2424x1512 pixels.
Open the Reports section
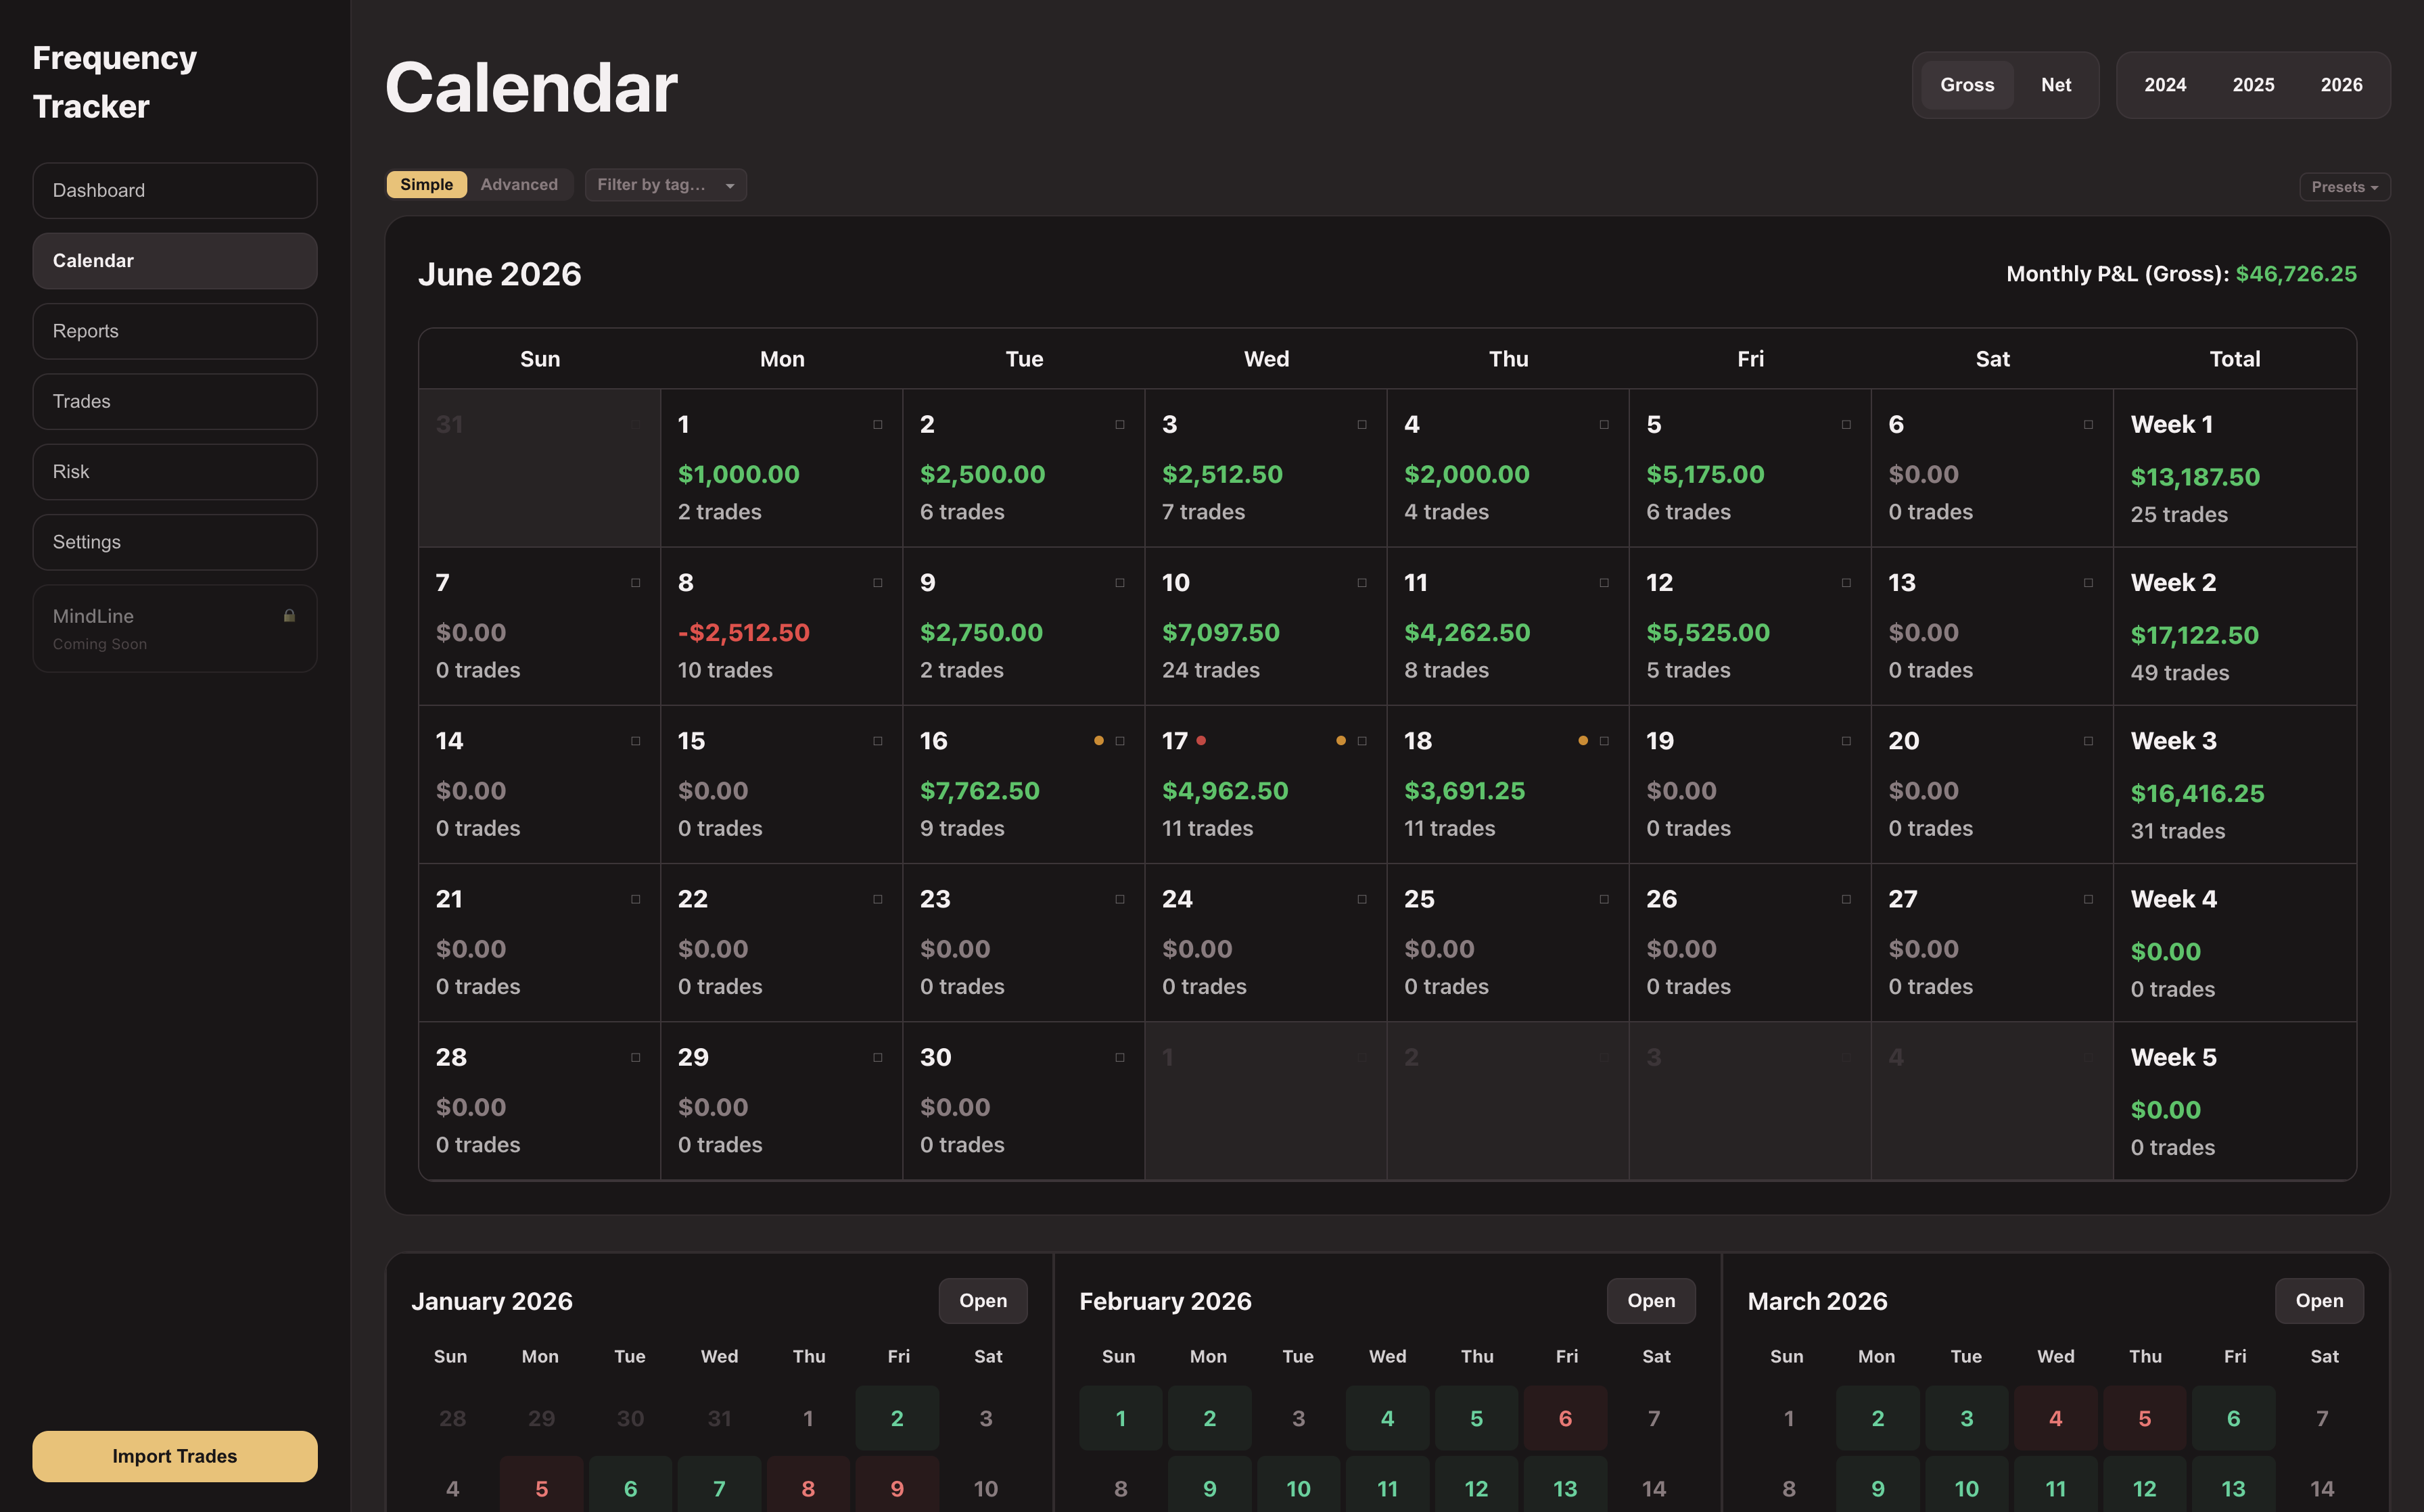pos(175,331)
